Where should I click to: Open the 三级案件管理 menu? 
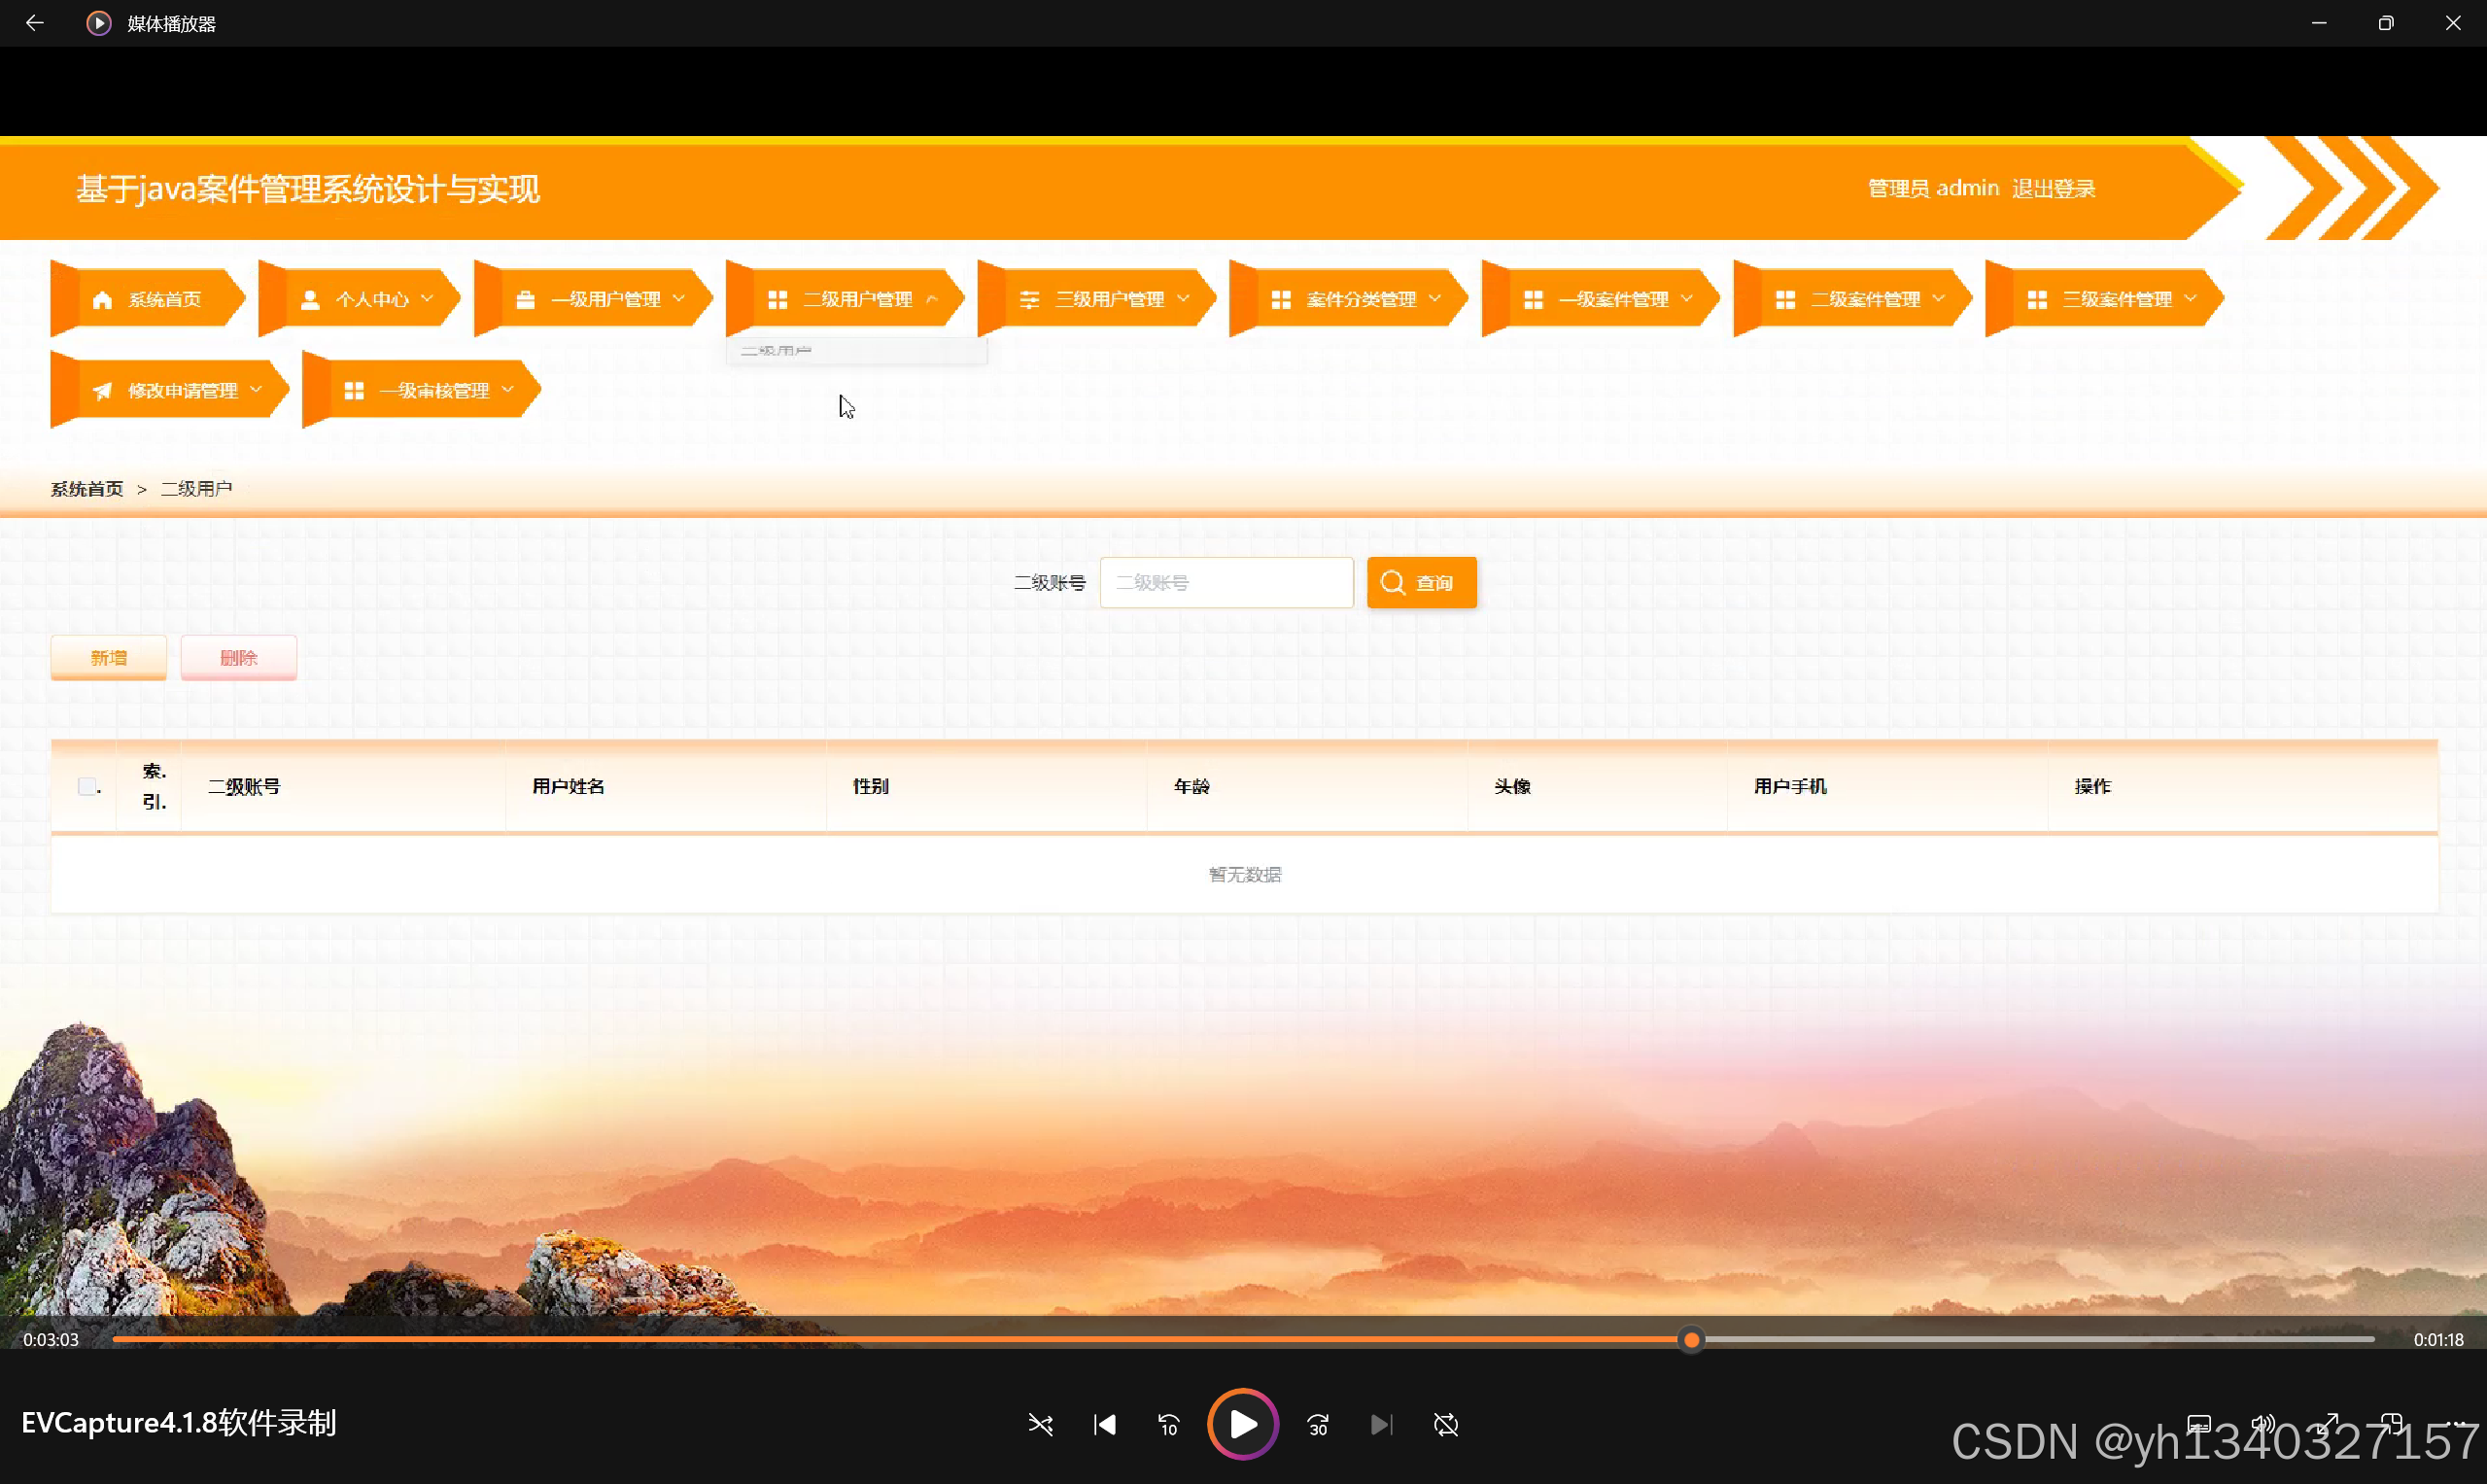(x=2116, y=300)
